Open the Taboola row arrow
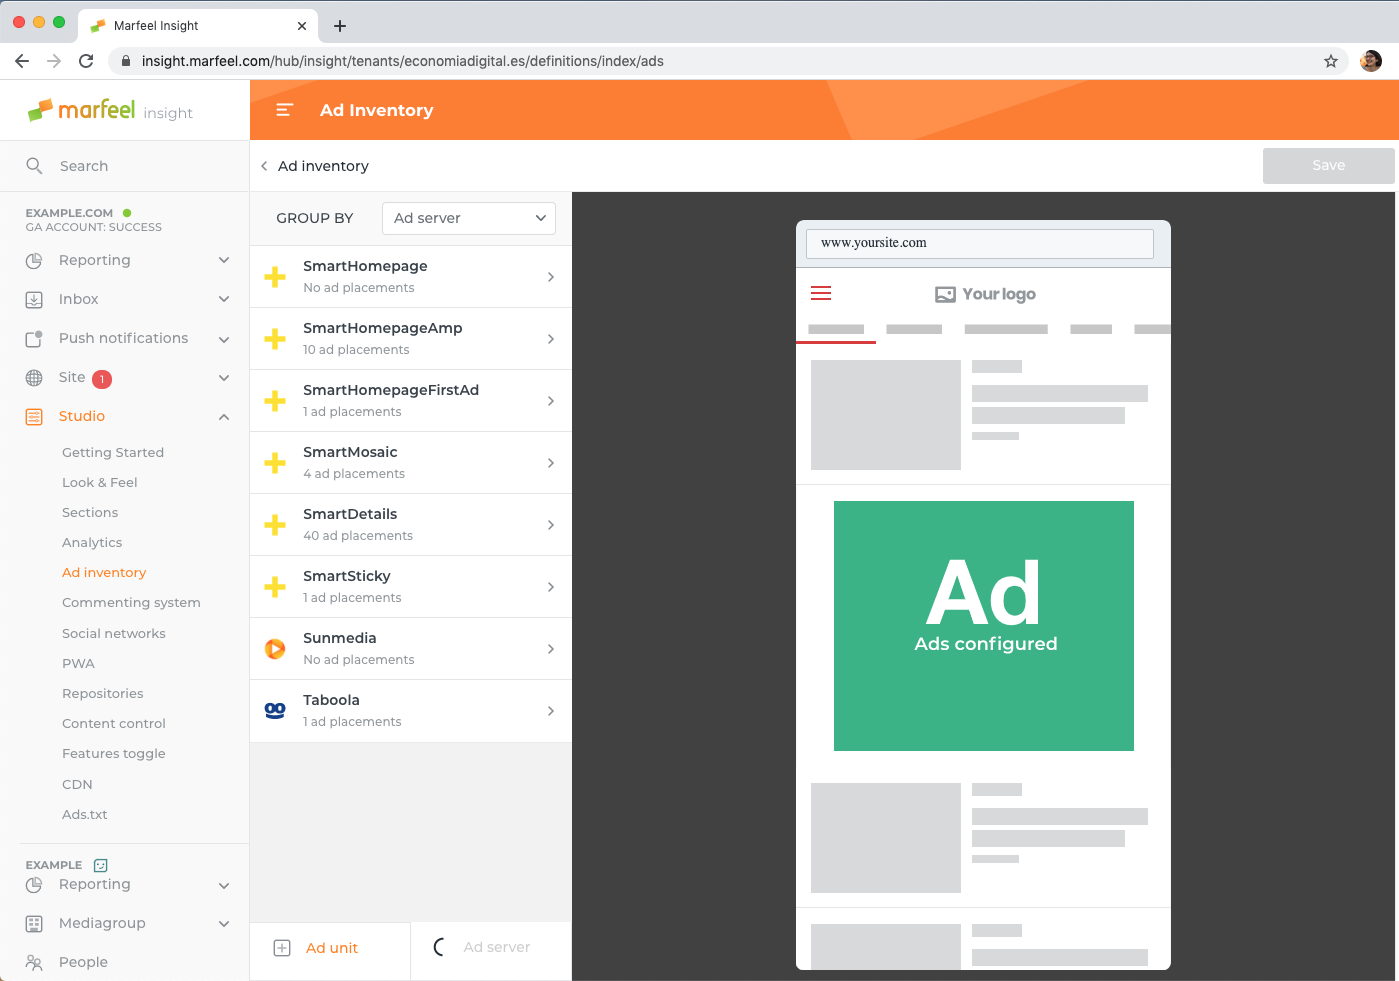Viewport: 1399px width, 981px height. [551, 711]
